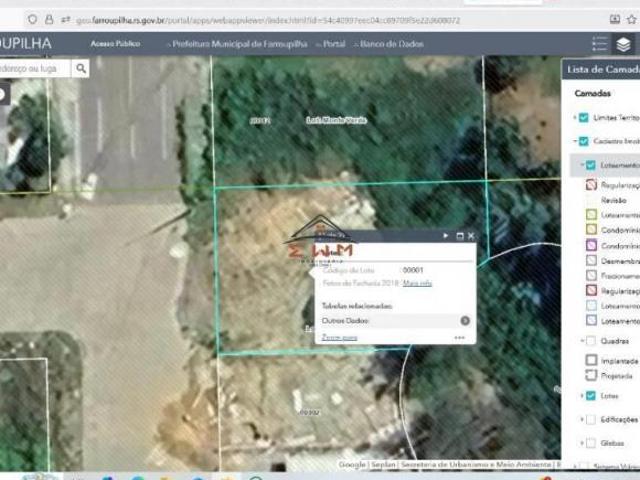The height and width of the screenshot is (480, 640).
Task: Click the search magnifier button
Action: 81,68
